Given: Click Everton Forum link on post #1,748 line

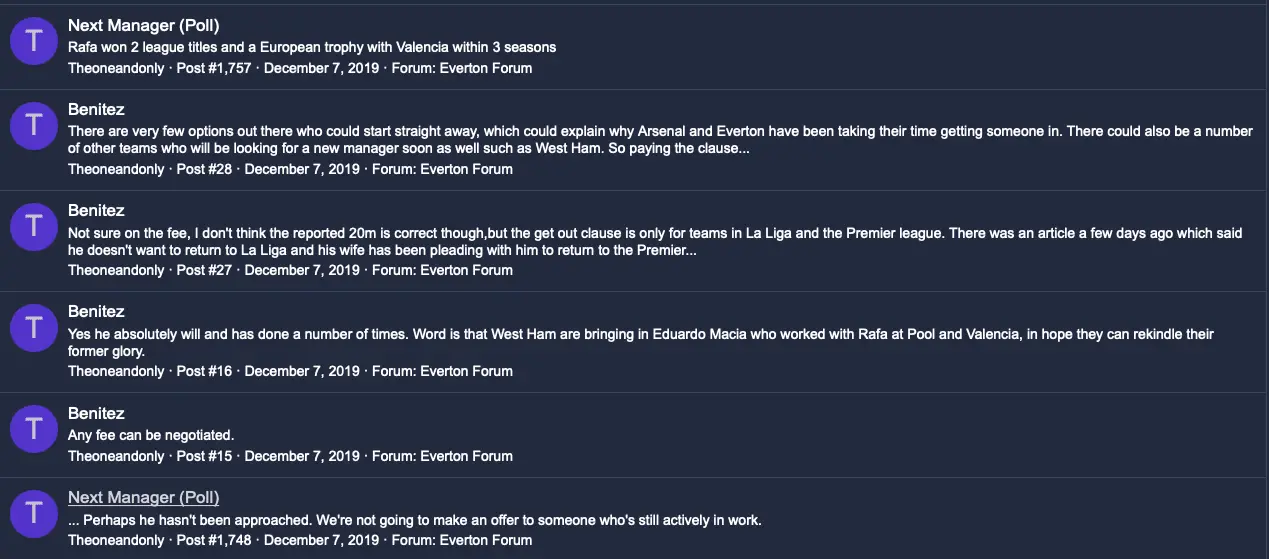Looking at the screenshot, I should (x=486, y=540).
